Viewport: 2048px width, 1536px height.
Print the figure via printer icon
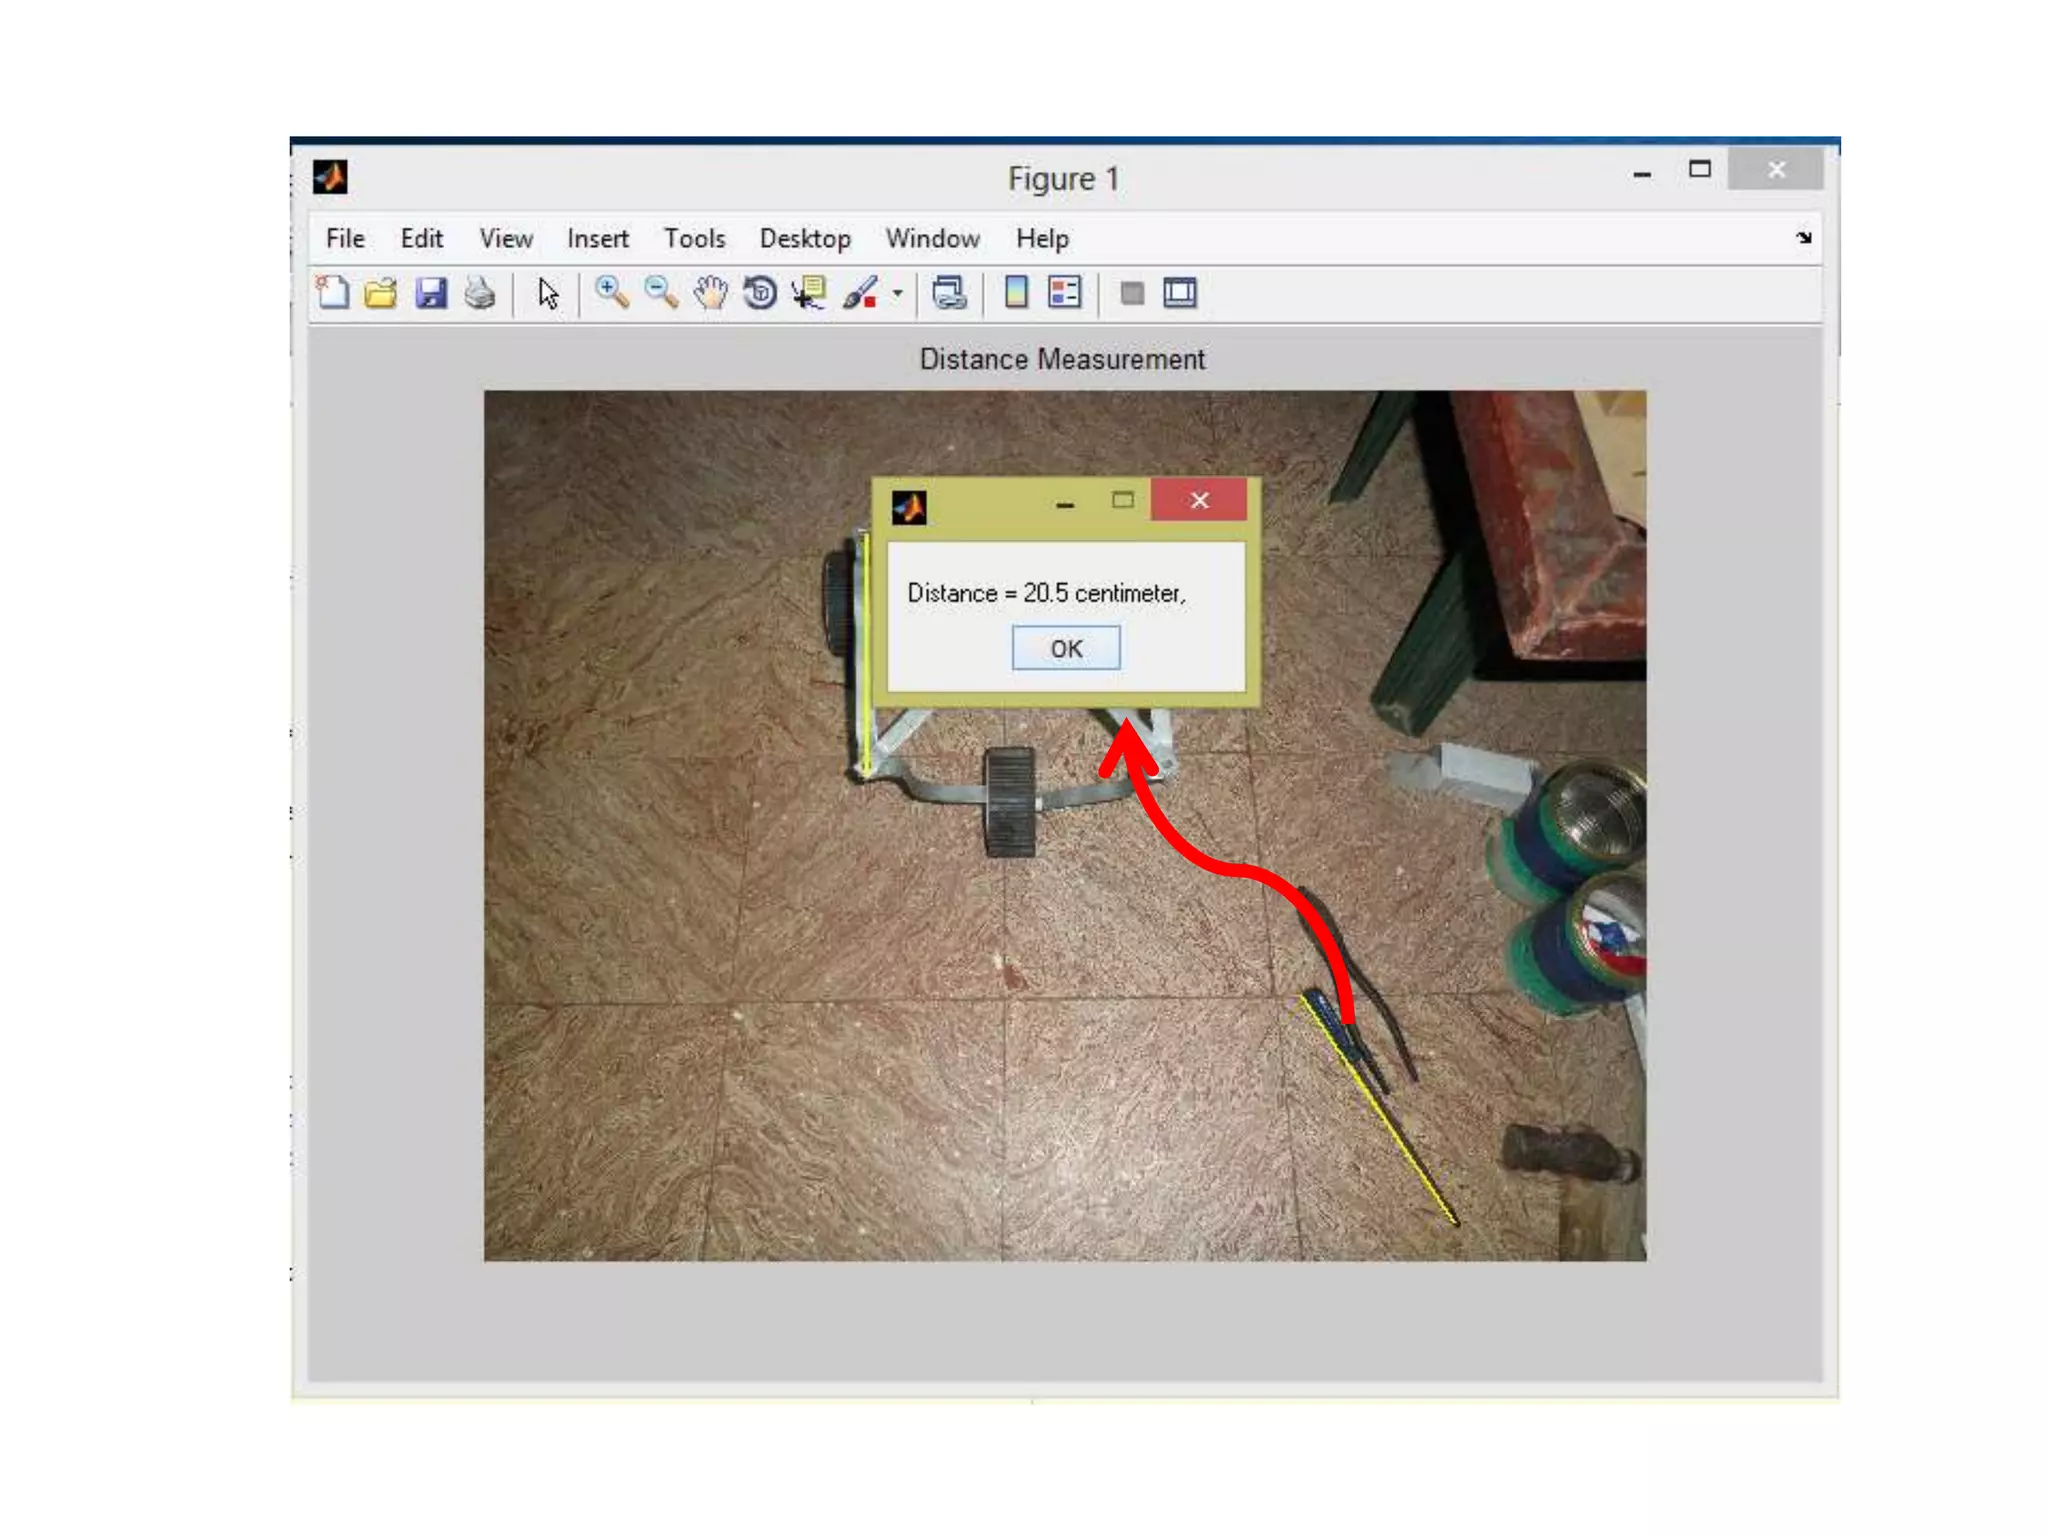[x=480, y=293]
